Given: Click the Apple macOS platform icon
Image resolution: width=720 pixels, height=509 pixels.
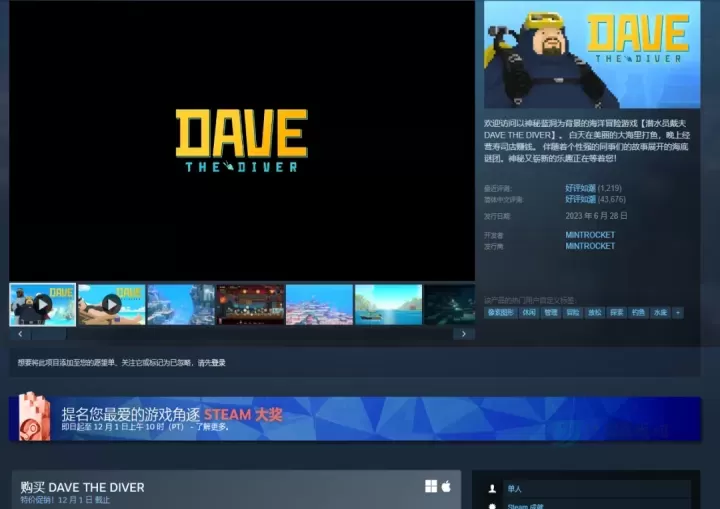Looking at the screenshot, I should 446,486.
